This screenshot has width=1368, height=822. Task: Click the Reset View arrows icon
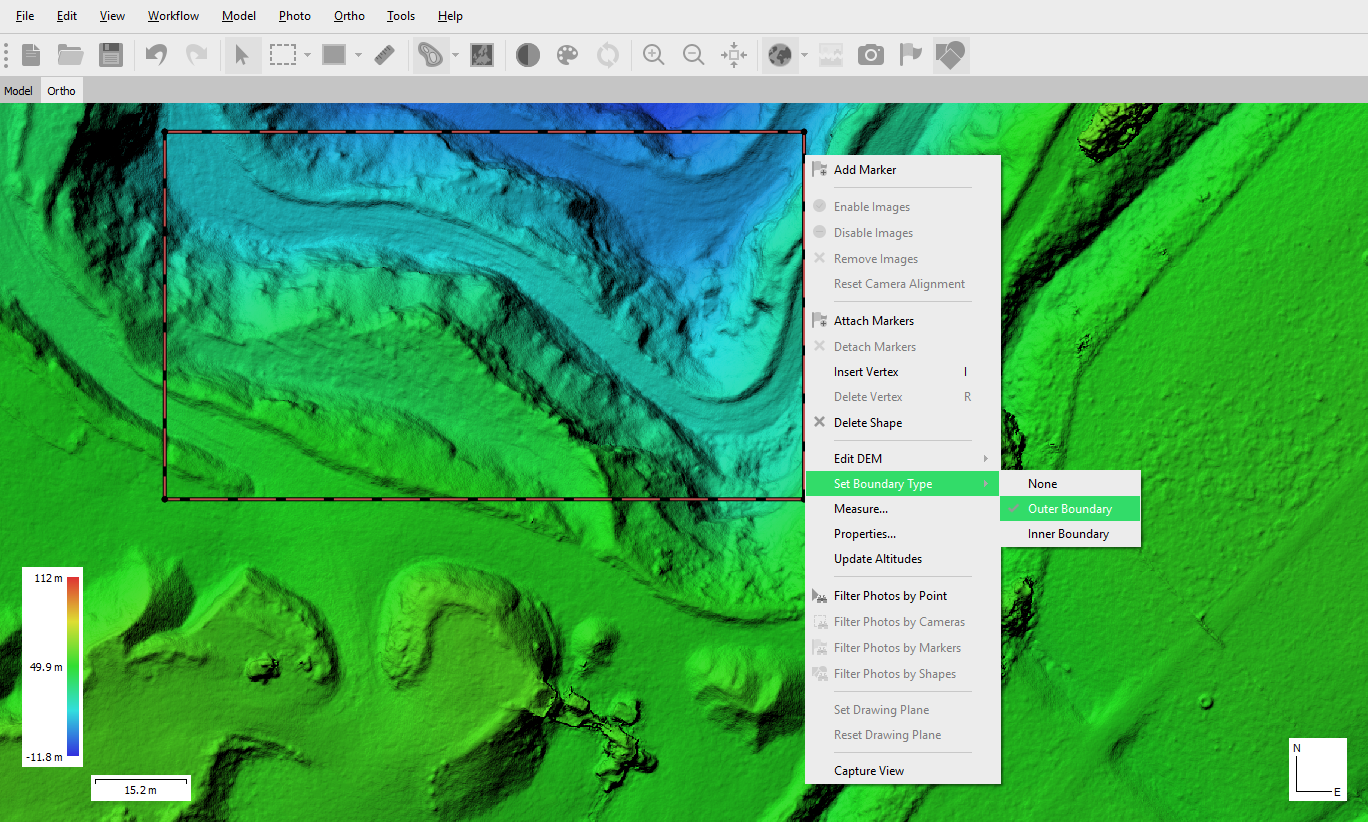pyautogui.click(x=734, y=55)
